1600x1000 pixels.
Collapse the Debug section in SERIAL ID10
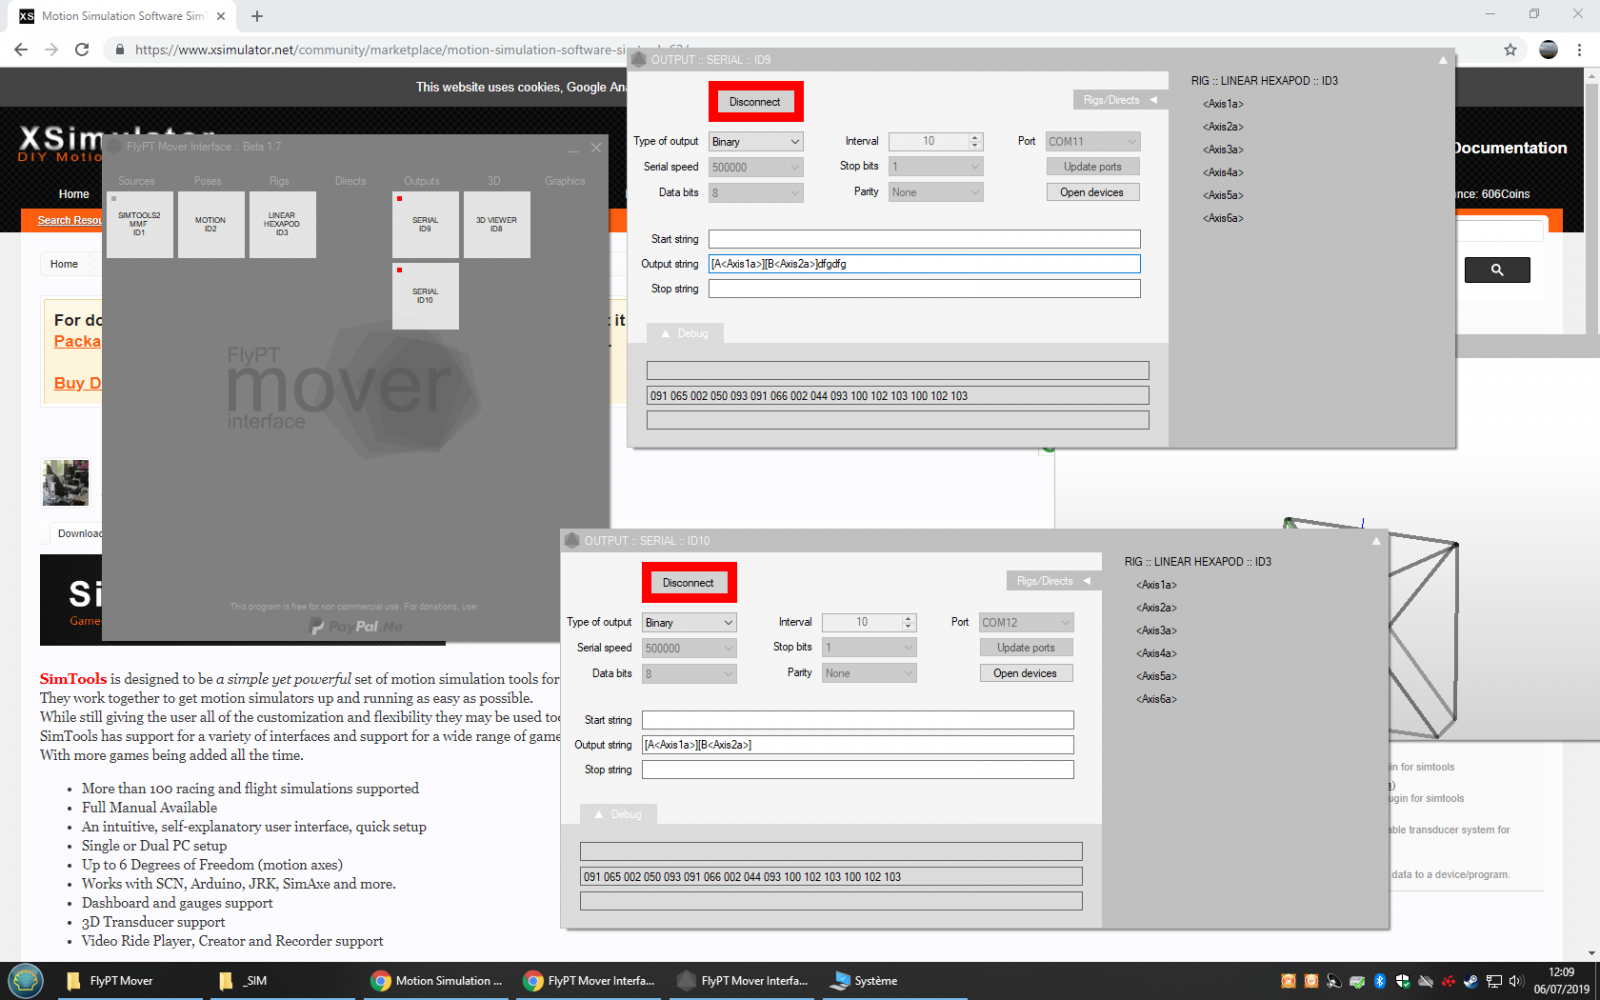(x=618, y=815)
